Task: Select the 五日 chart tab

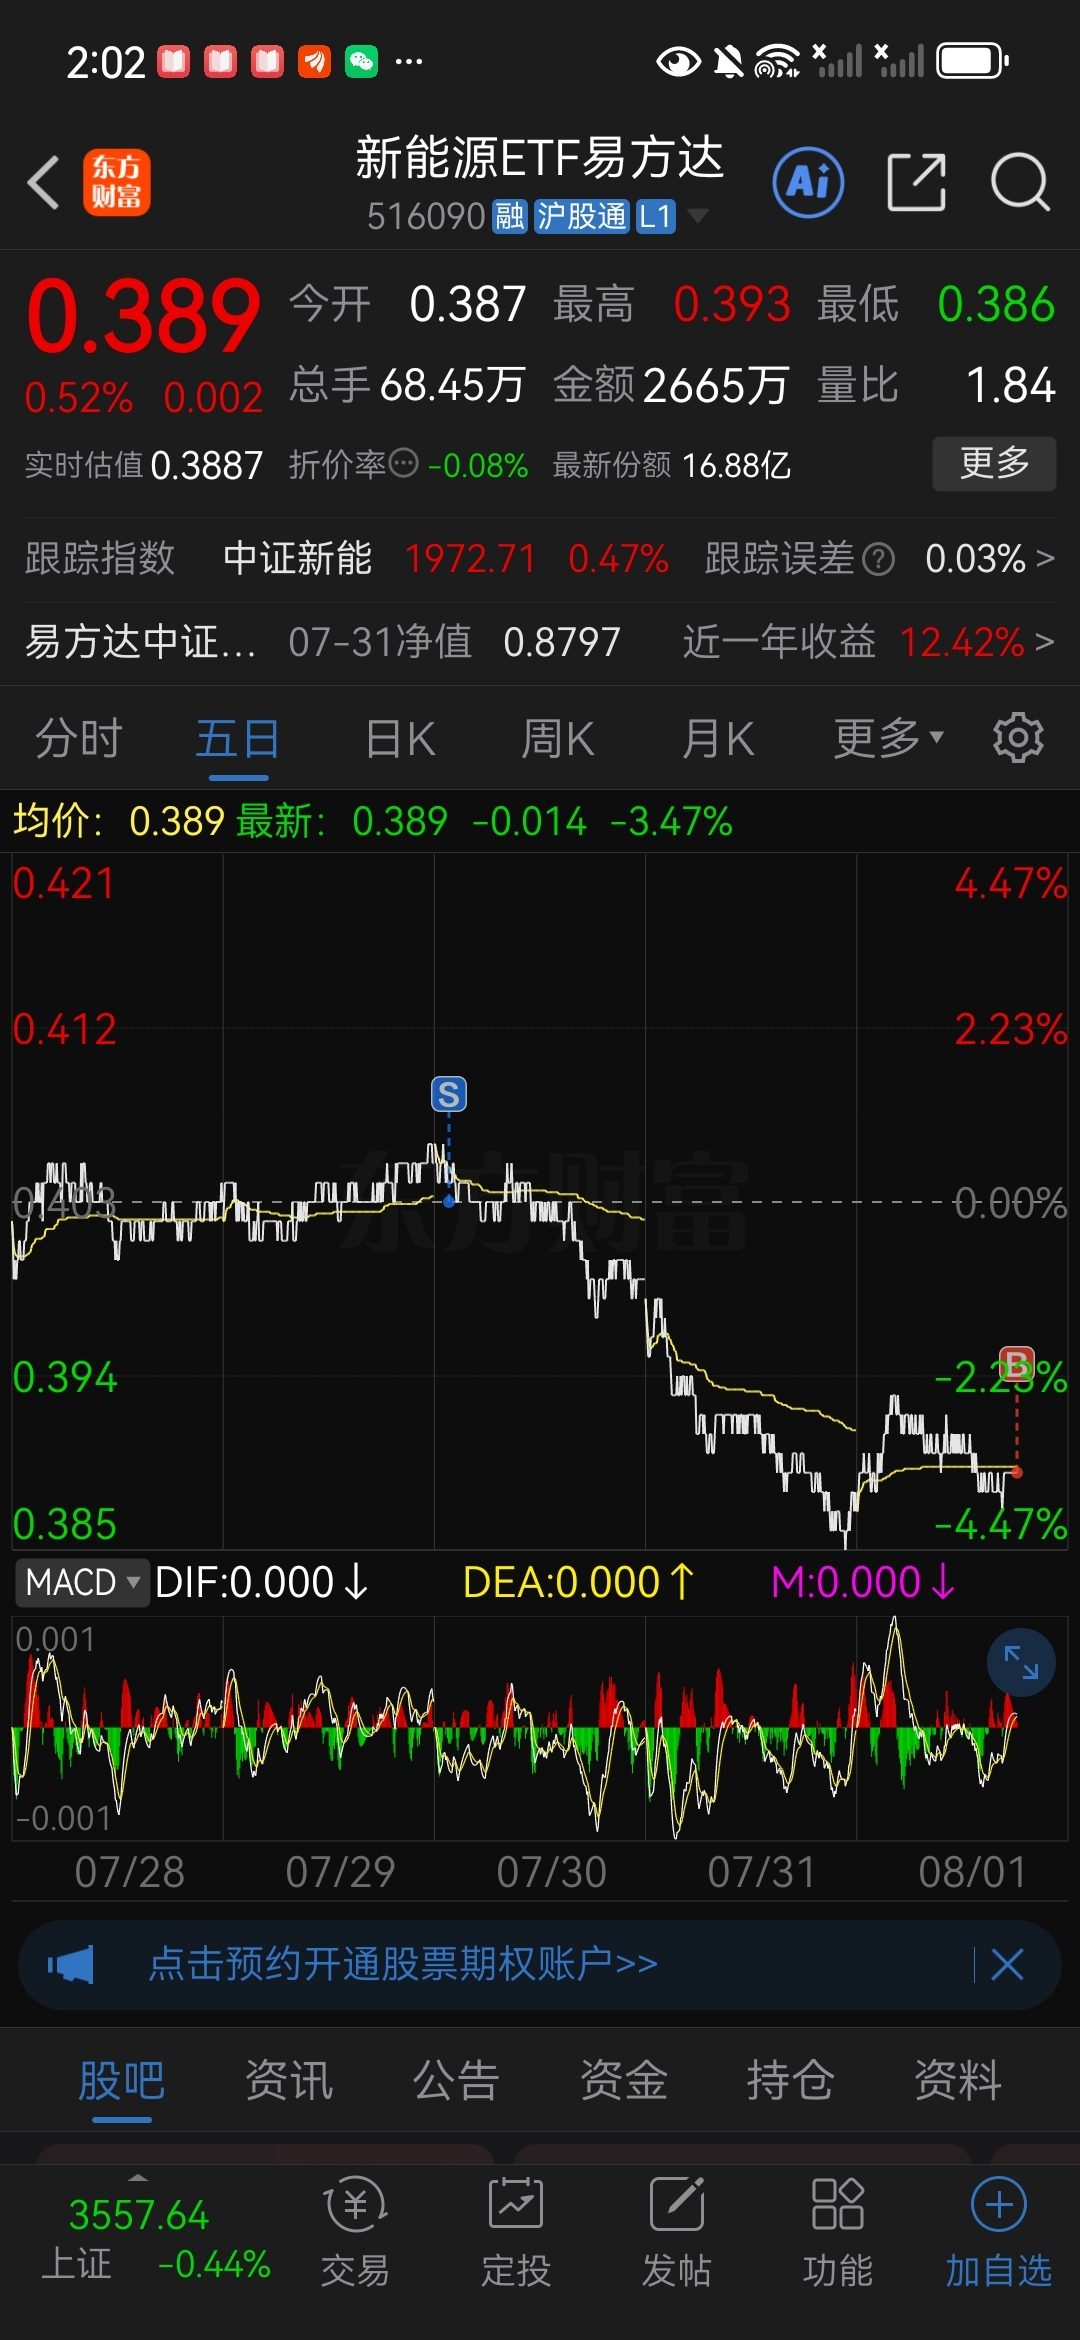Action: point(238,739)
